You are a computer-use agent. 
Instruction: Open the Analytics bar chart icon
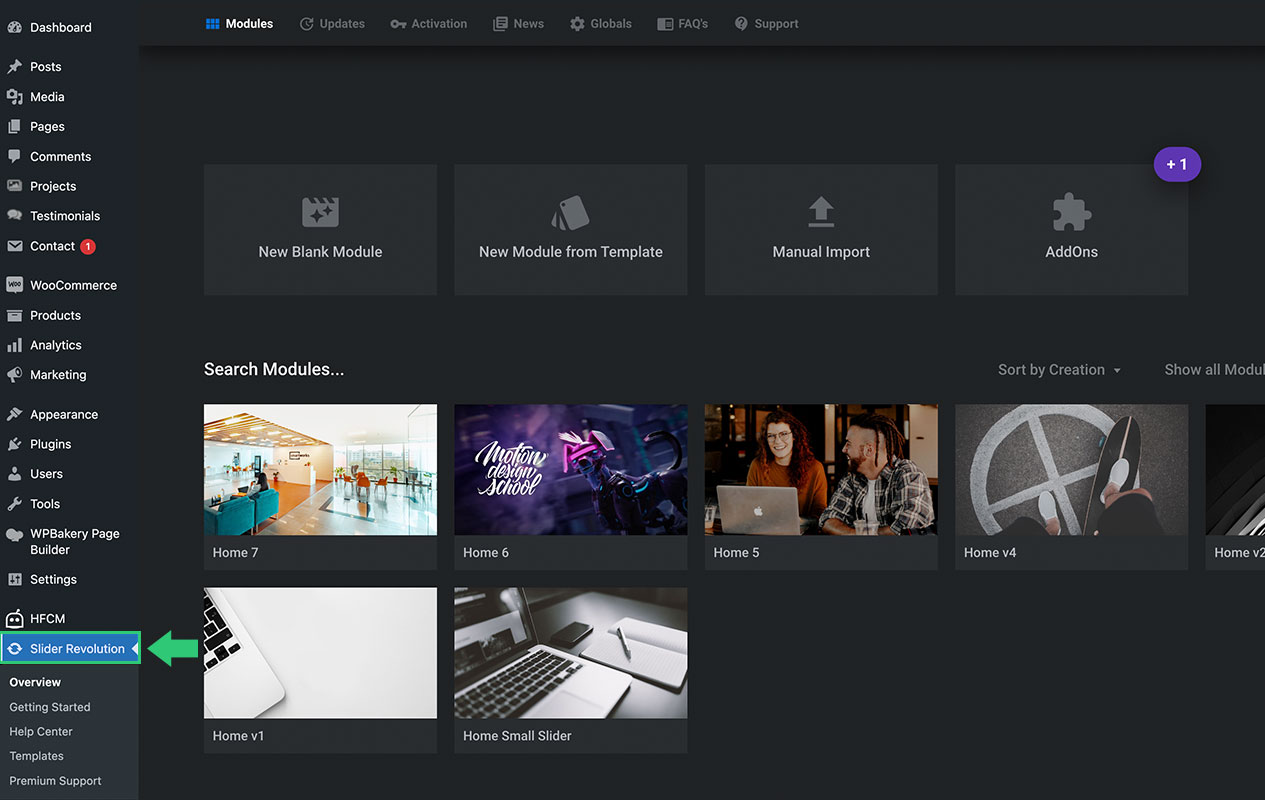click(14, 345)
